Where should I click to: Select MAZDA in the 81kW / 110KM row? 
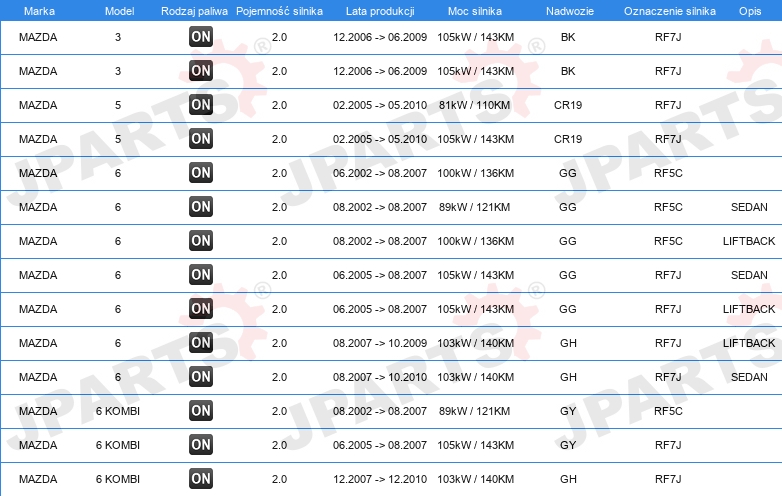(x=38, y=105)
